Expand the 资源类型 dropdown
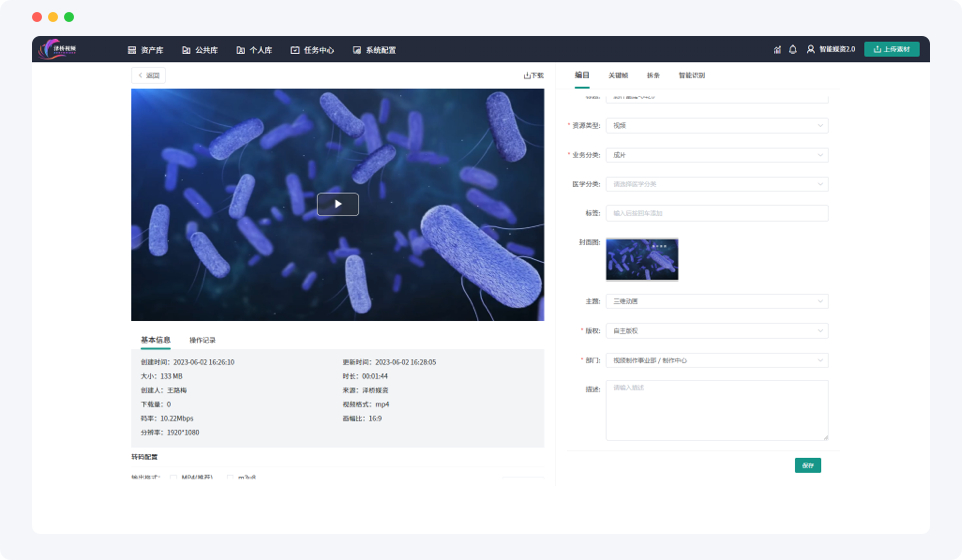 717,125
